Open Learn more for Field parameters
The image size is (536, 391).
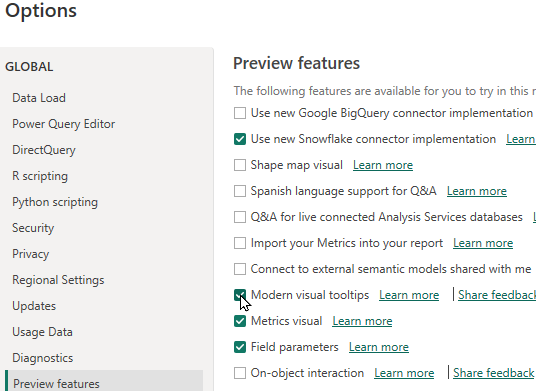click(379, 347)
